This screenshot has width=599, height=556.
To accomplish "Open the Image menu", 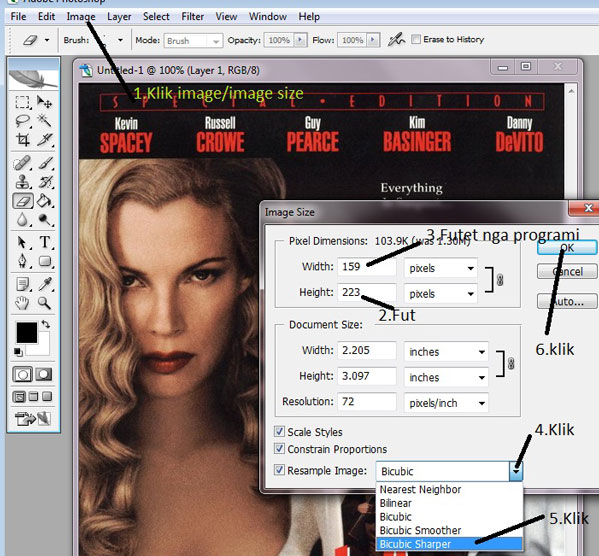I will pos(81,17).
